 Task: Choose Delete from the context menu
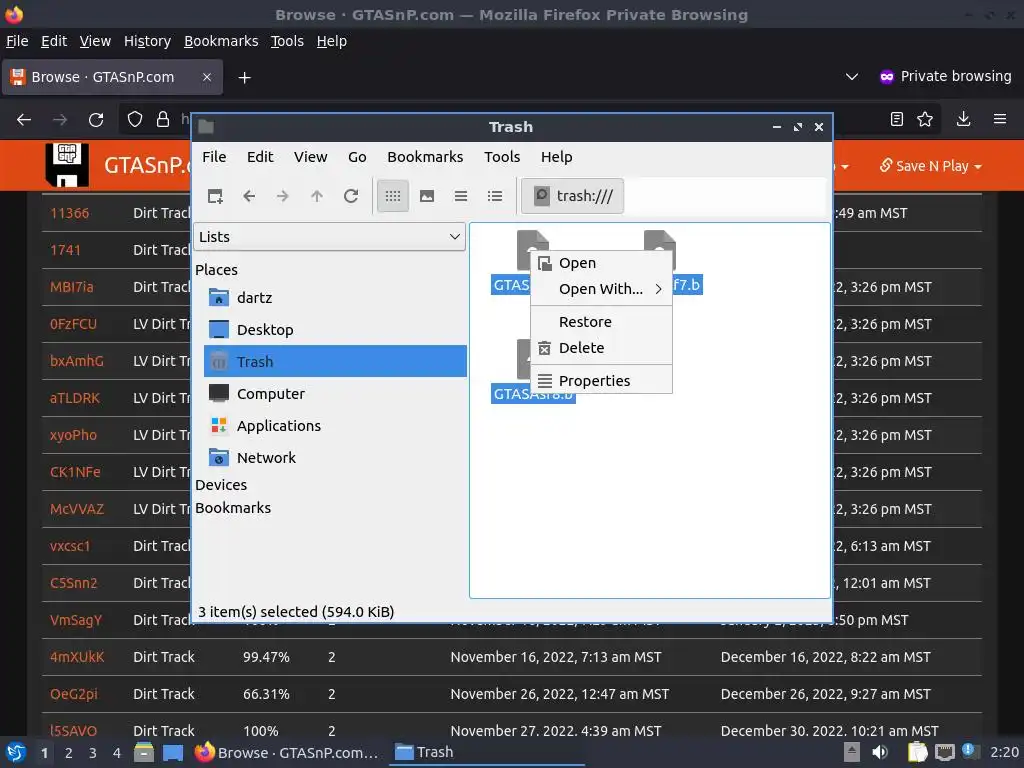coord(601,348)
